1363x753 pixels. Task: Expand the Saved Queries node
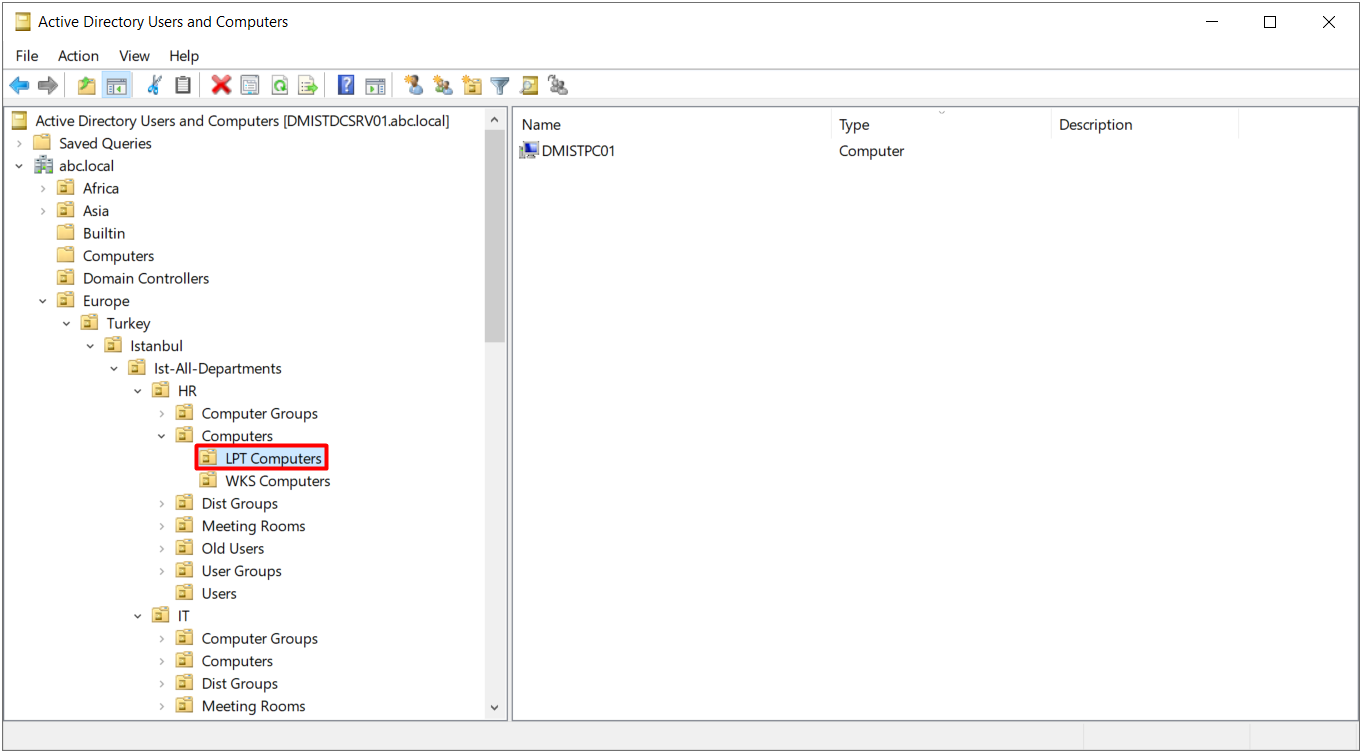(x=19, y=144)
